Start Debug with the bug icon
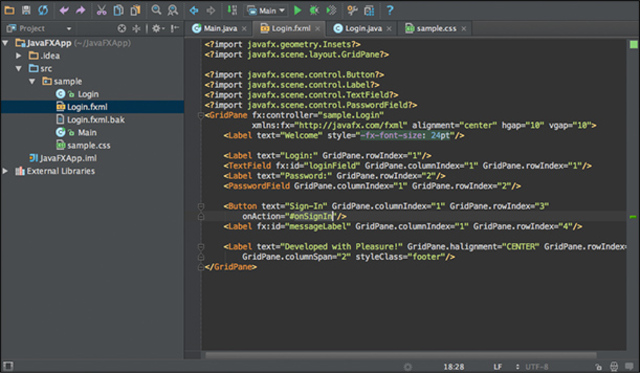 tap(314, 10)
